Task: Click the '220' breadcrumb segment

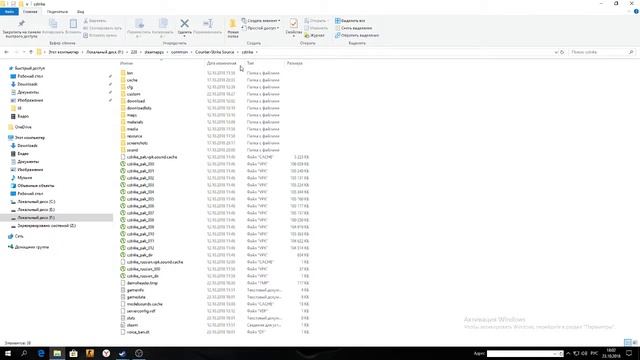Action: point(134,52)
